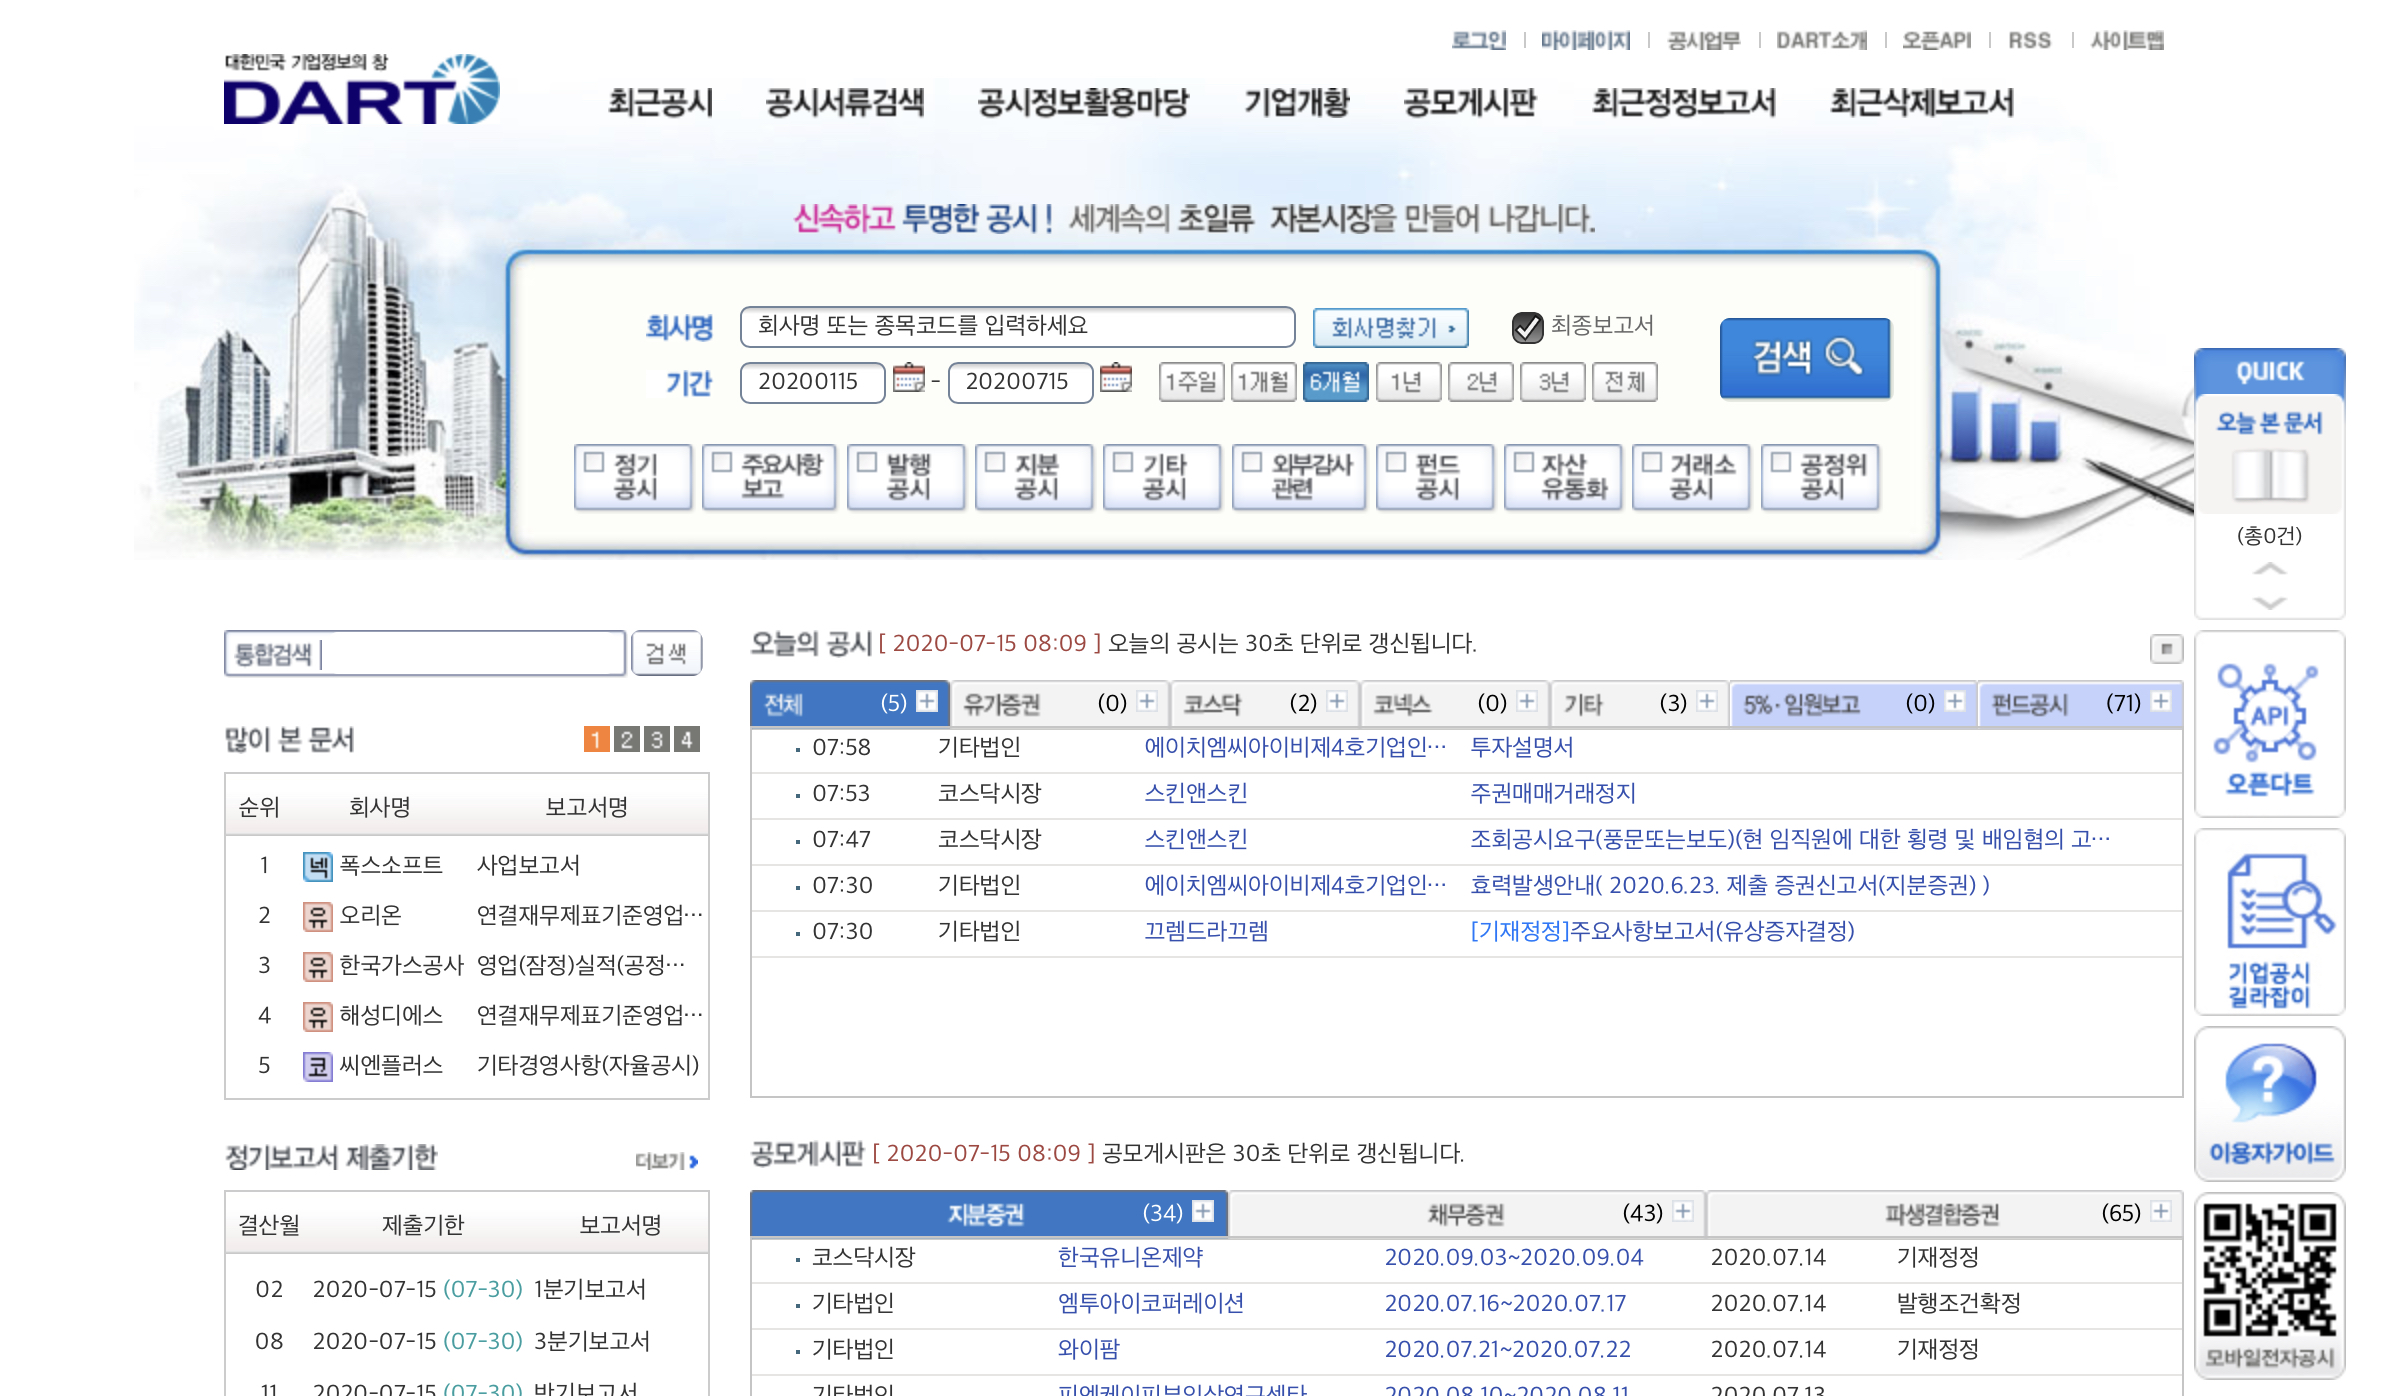This screenshot has height=1396, width=2388.
Task: Check the 지분공시 checkbox
Action: pyautogui.click(x=995, y=462)
